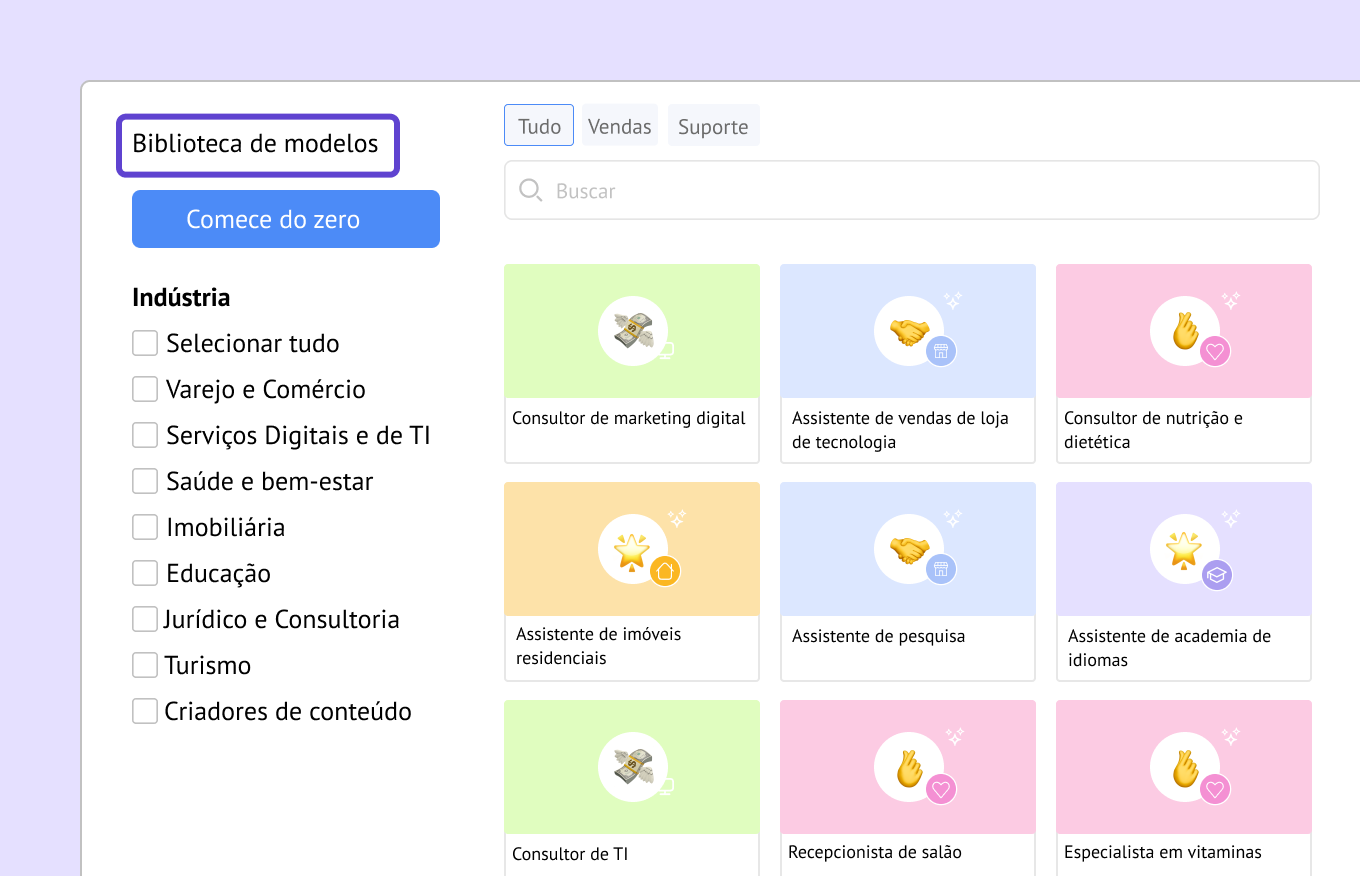Image resolution: width=1360 pixels, height=876 pixels.
Task: Click the crossed-fingers icon on Consultor de nutrição card
Action: coord(1184,330)
